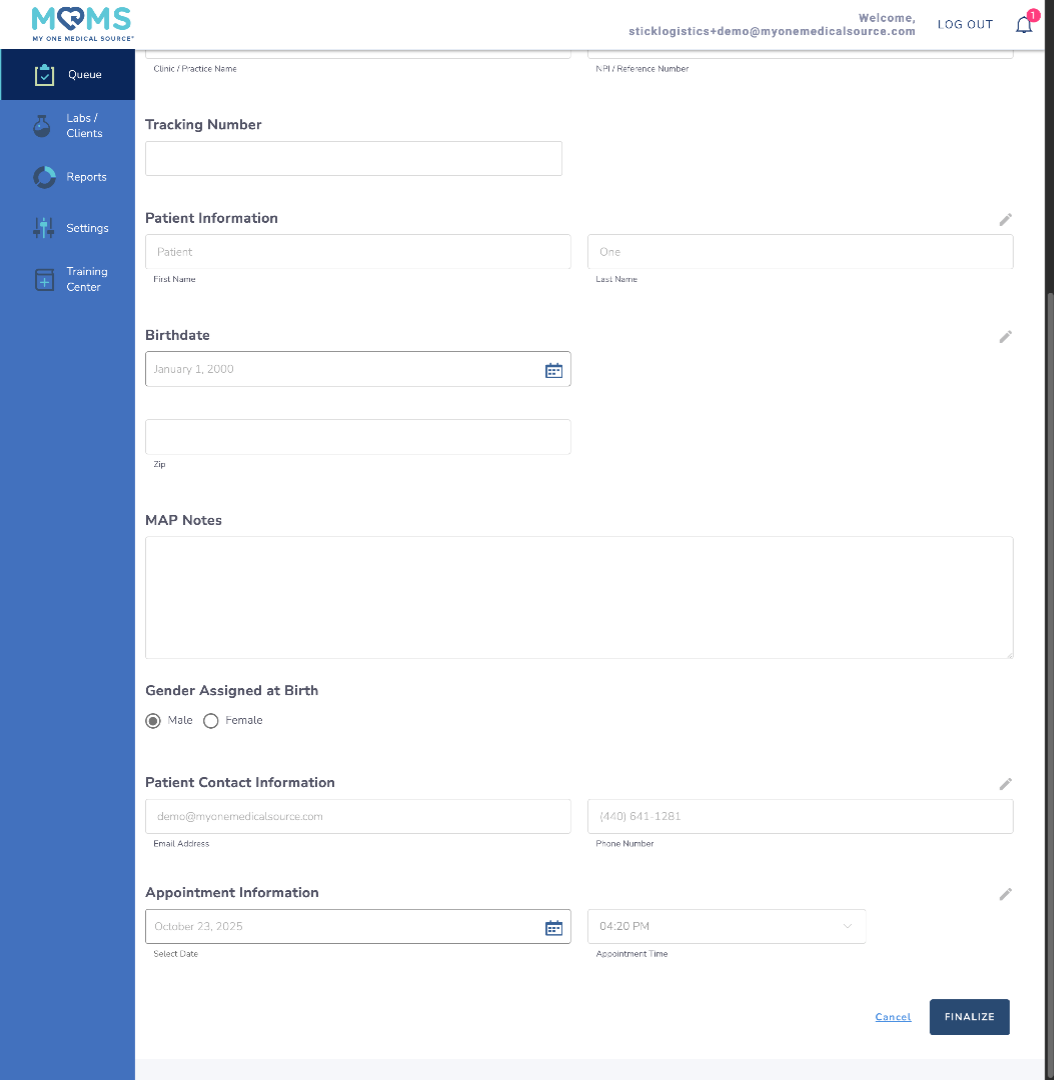1054x1080 pixels.
Task: Switch to the Queue section in sidebar
Action: pyautogui.click(x=44, y=74)
